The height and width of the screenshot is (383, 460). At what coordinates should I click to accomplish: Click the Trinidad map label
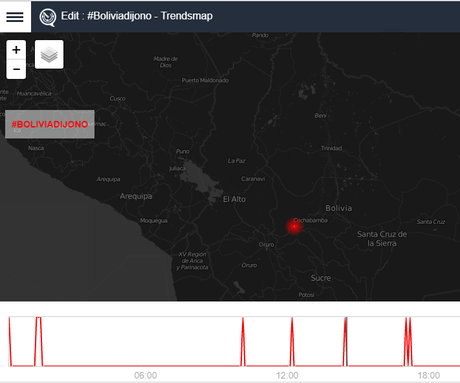(331, 148)
